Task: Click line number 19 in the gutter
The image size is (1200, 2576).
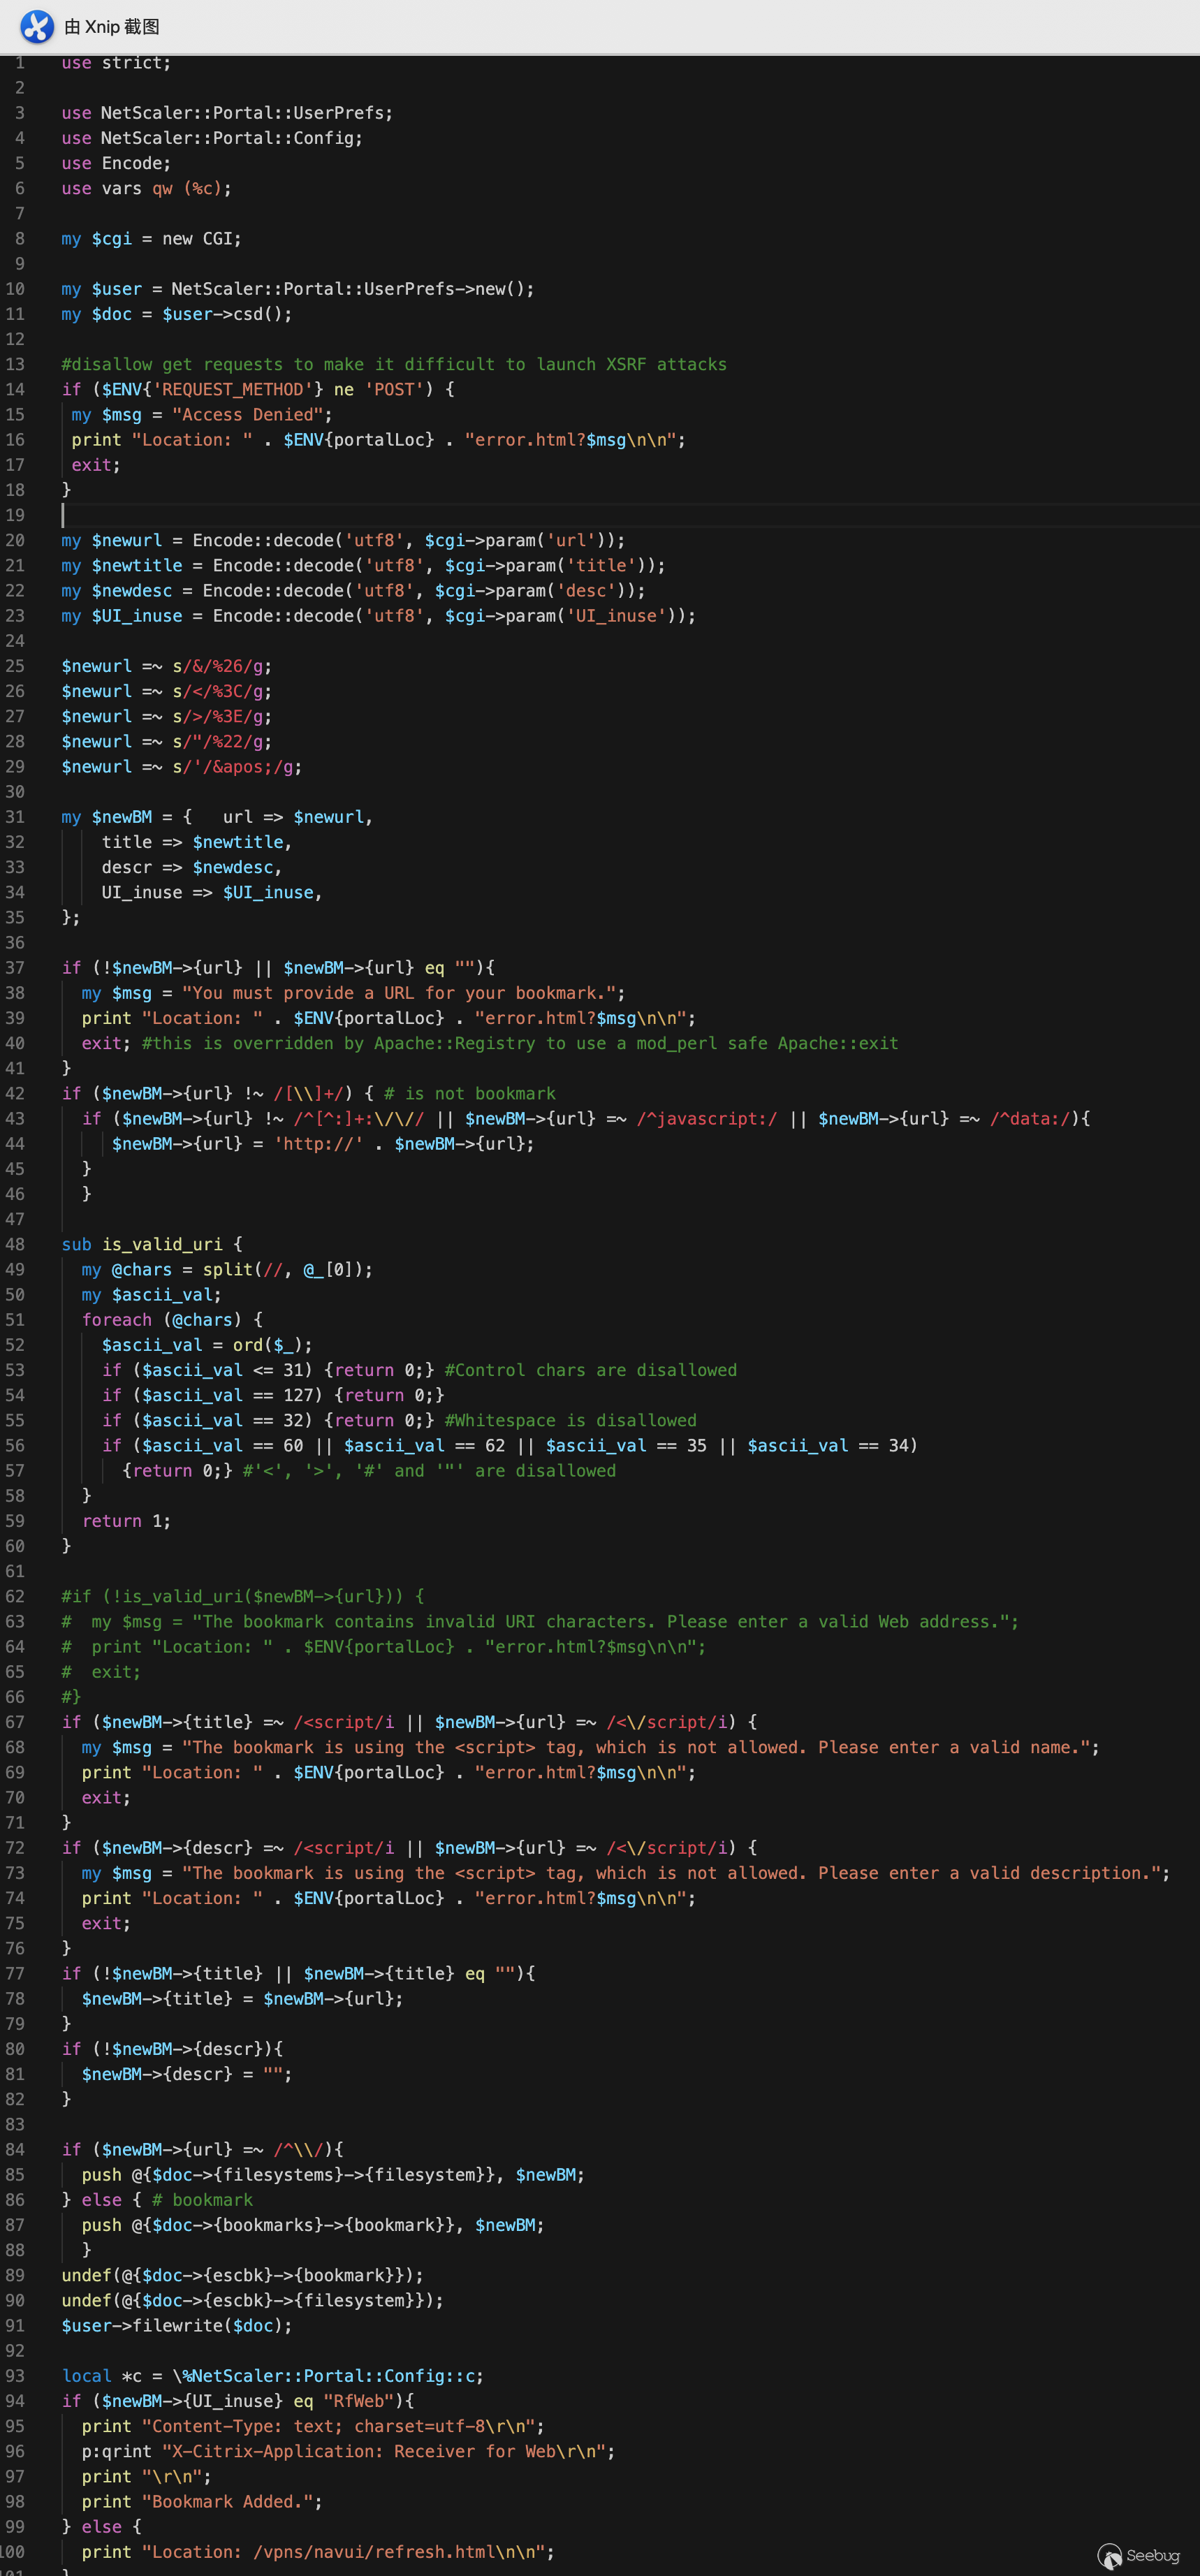Action: [x=15, y=515]
